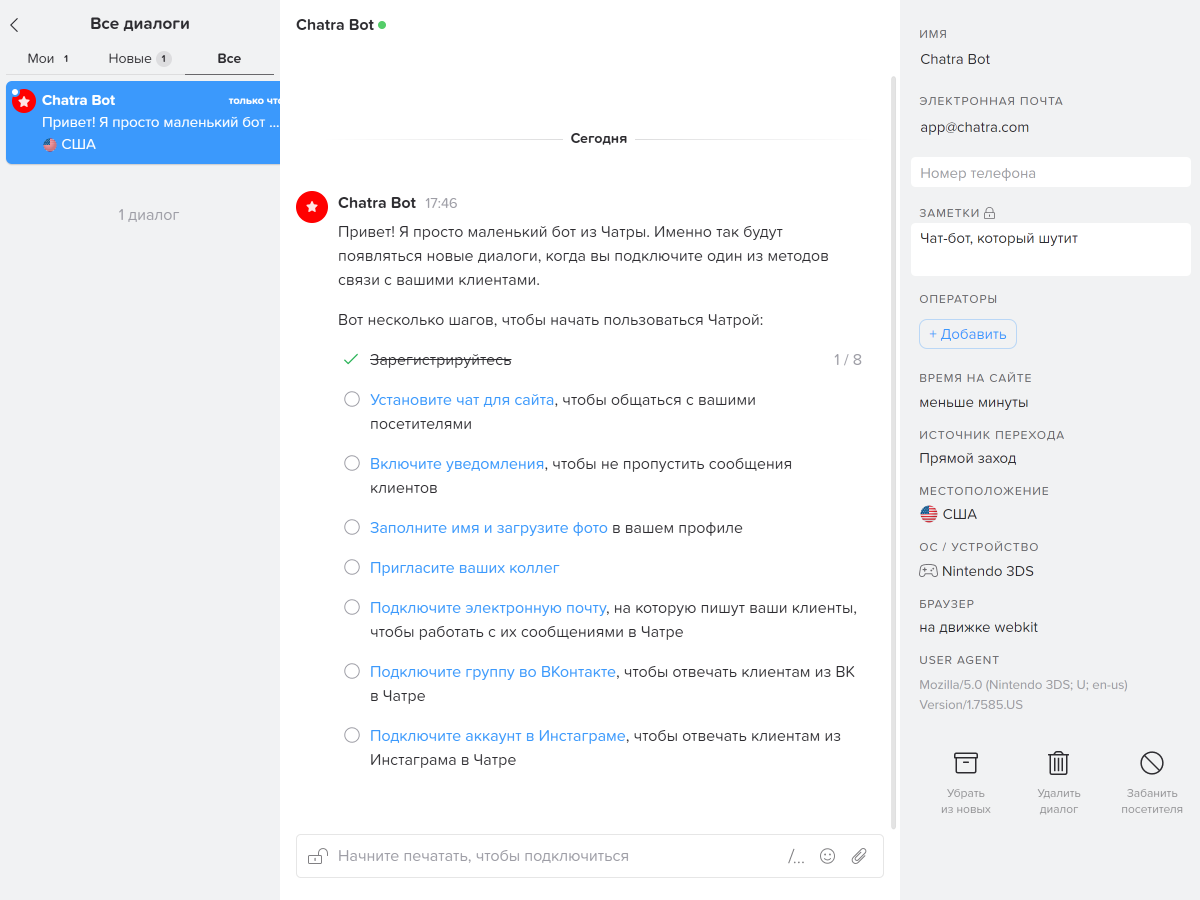
Task: Click the USA flag in dialog list item
Action: click(x=50, y=144)
